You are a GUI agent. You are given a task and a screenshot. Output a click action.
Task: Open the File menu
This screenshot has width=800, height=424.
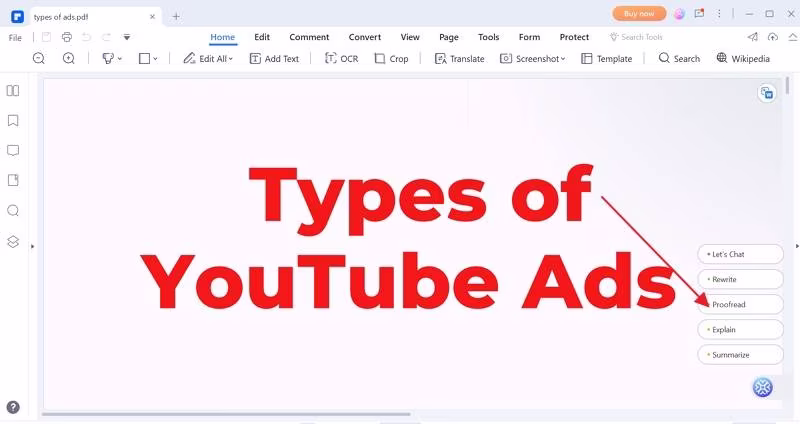pyautogui.click(x=15, y=38)
